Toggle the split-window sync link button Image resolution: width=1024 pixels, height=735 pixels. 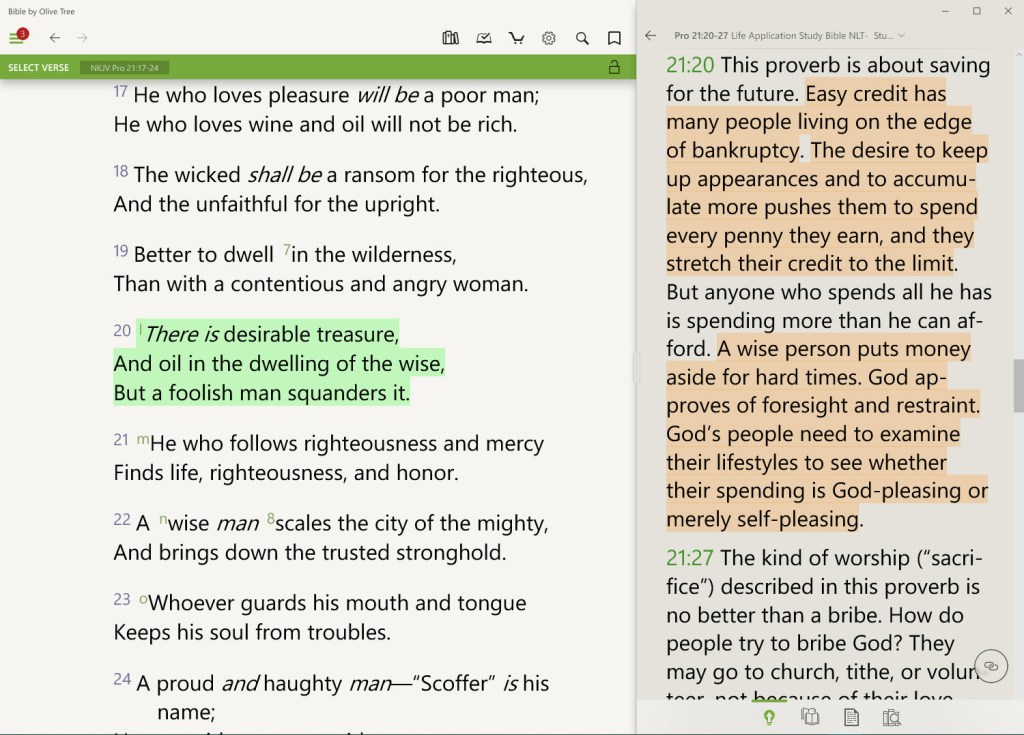click(990, 665)
